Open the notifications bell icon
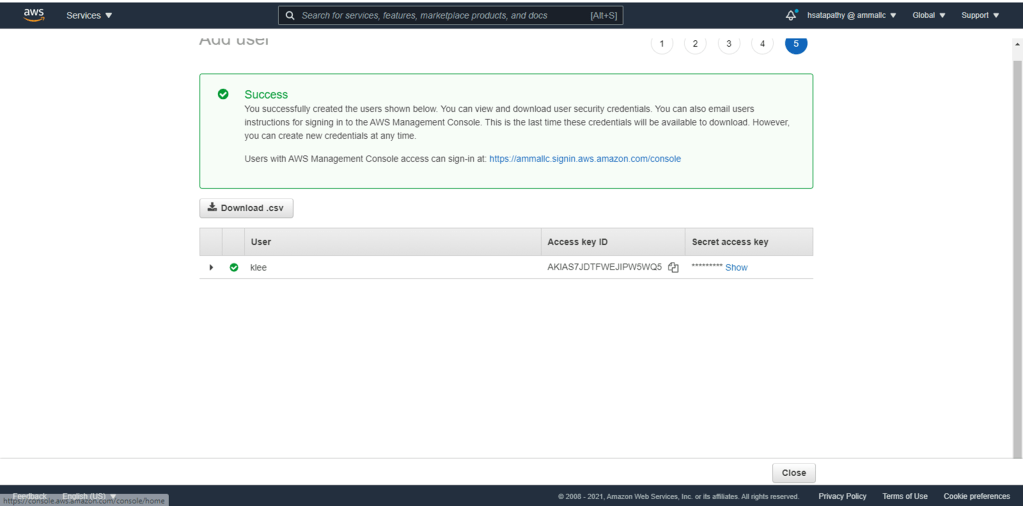The height and width of the screenshot is (506, 1023). [x=791, y=15]
